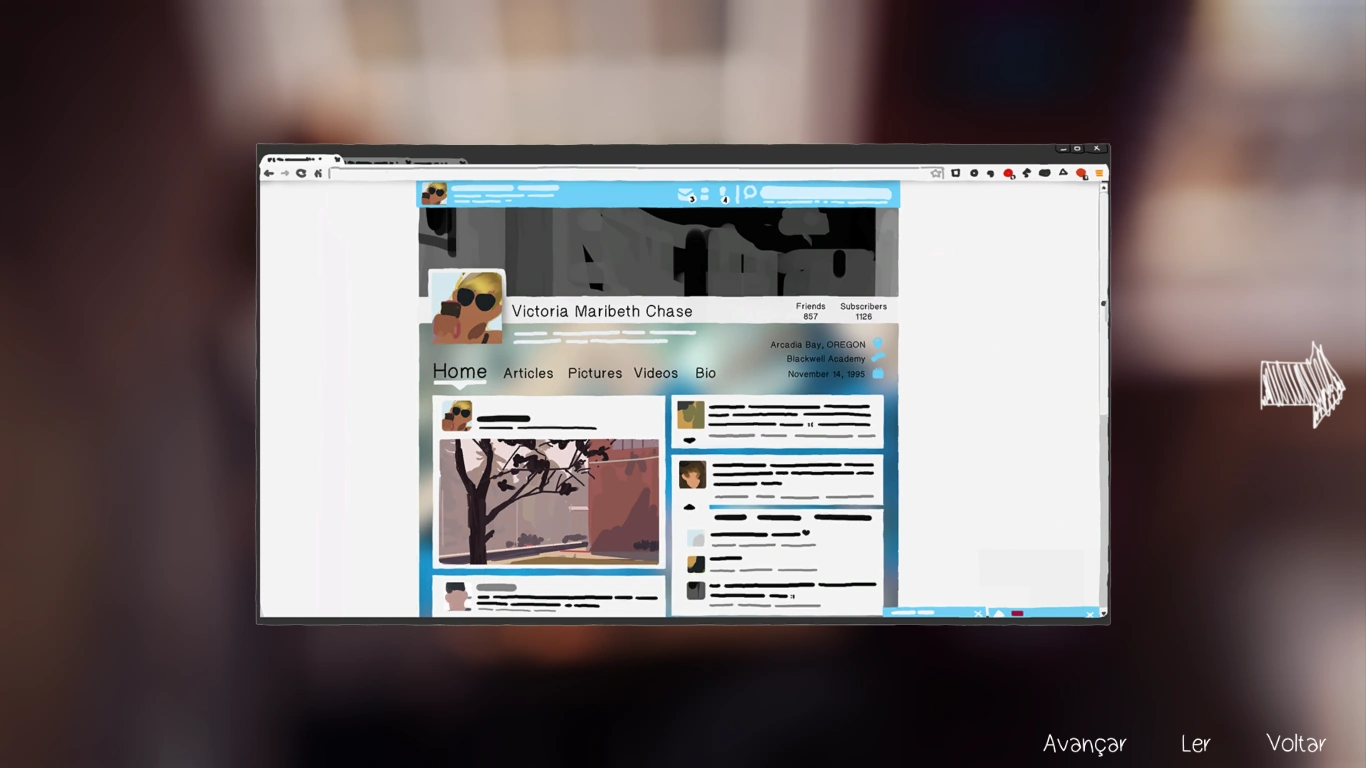This screenshot has height=768, width=1366.
Task: Switch to the Articles tab
Action: point(528,373)
